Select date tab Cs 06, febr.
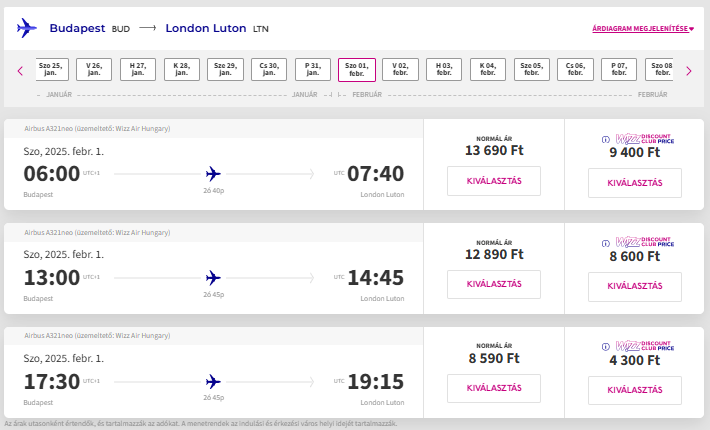Viewport: 710px width, 430px height. [576, 70]
